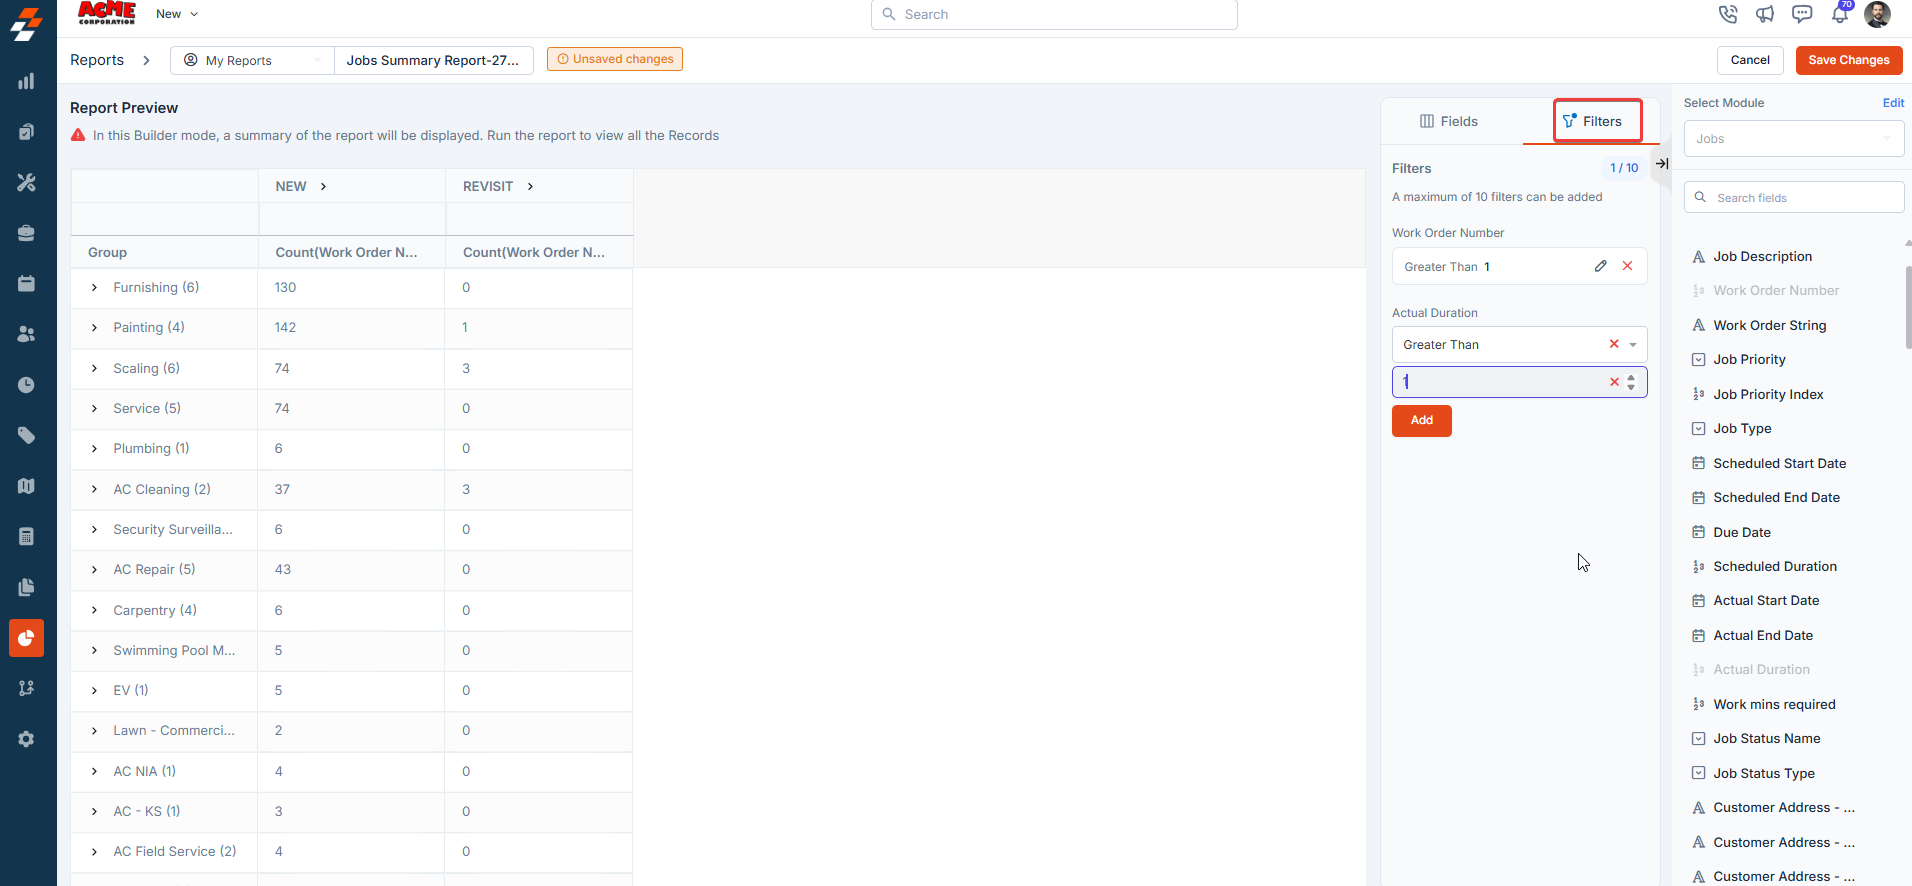Screen dimensions: 1912x886
Task: Open the My Reports dropdown
Action: point(252,60)
